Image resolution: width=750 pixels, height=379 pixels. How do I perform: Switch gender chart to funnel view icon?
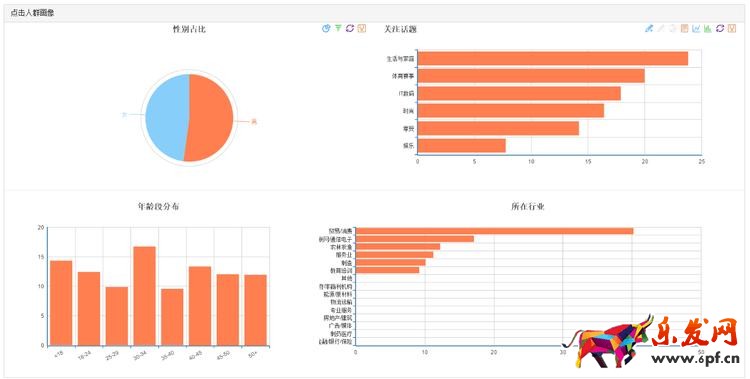point(338,29)
